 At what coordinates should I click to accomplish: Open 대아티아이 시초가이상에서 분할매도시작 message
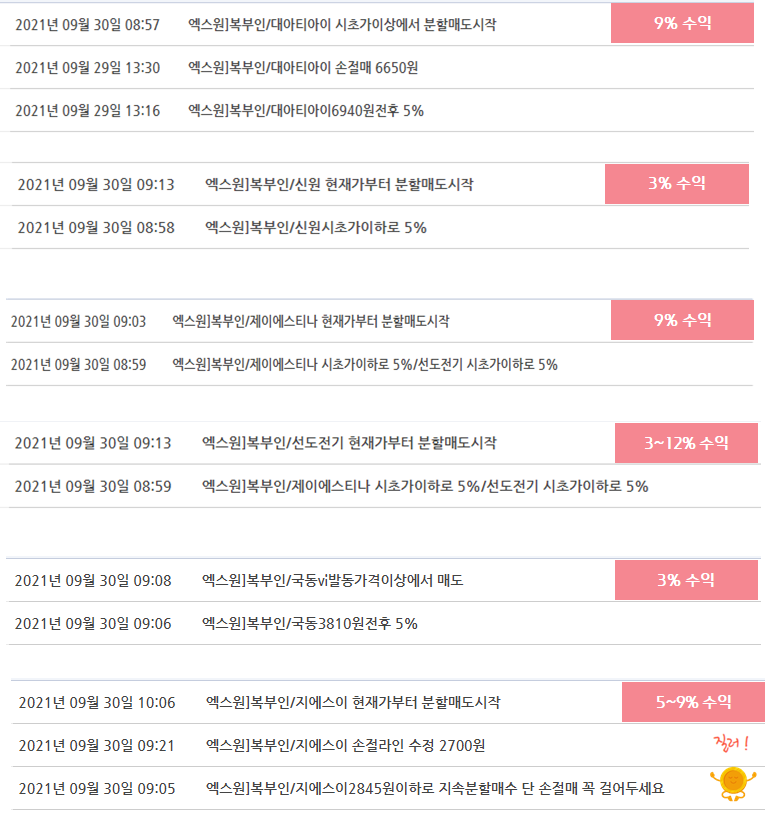(x=342, y=24)
